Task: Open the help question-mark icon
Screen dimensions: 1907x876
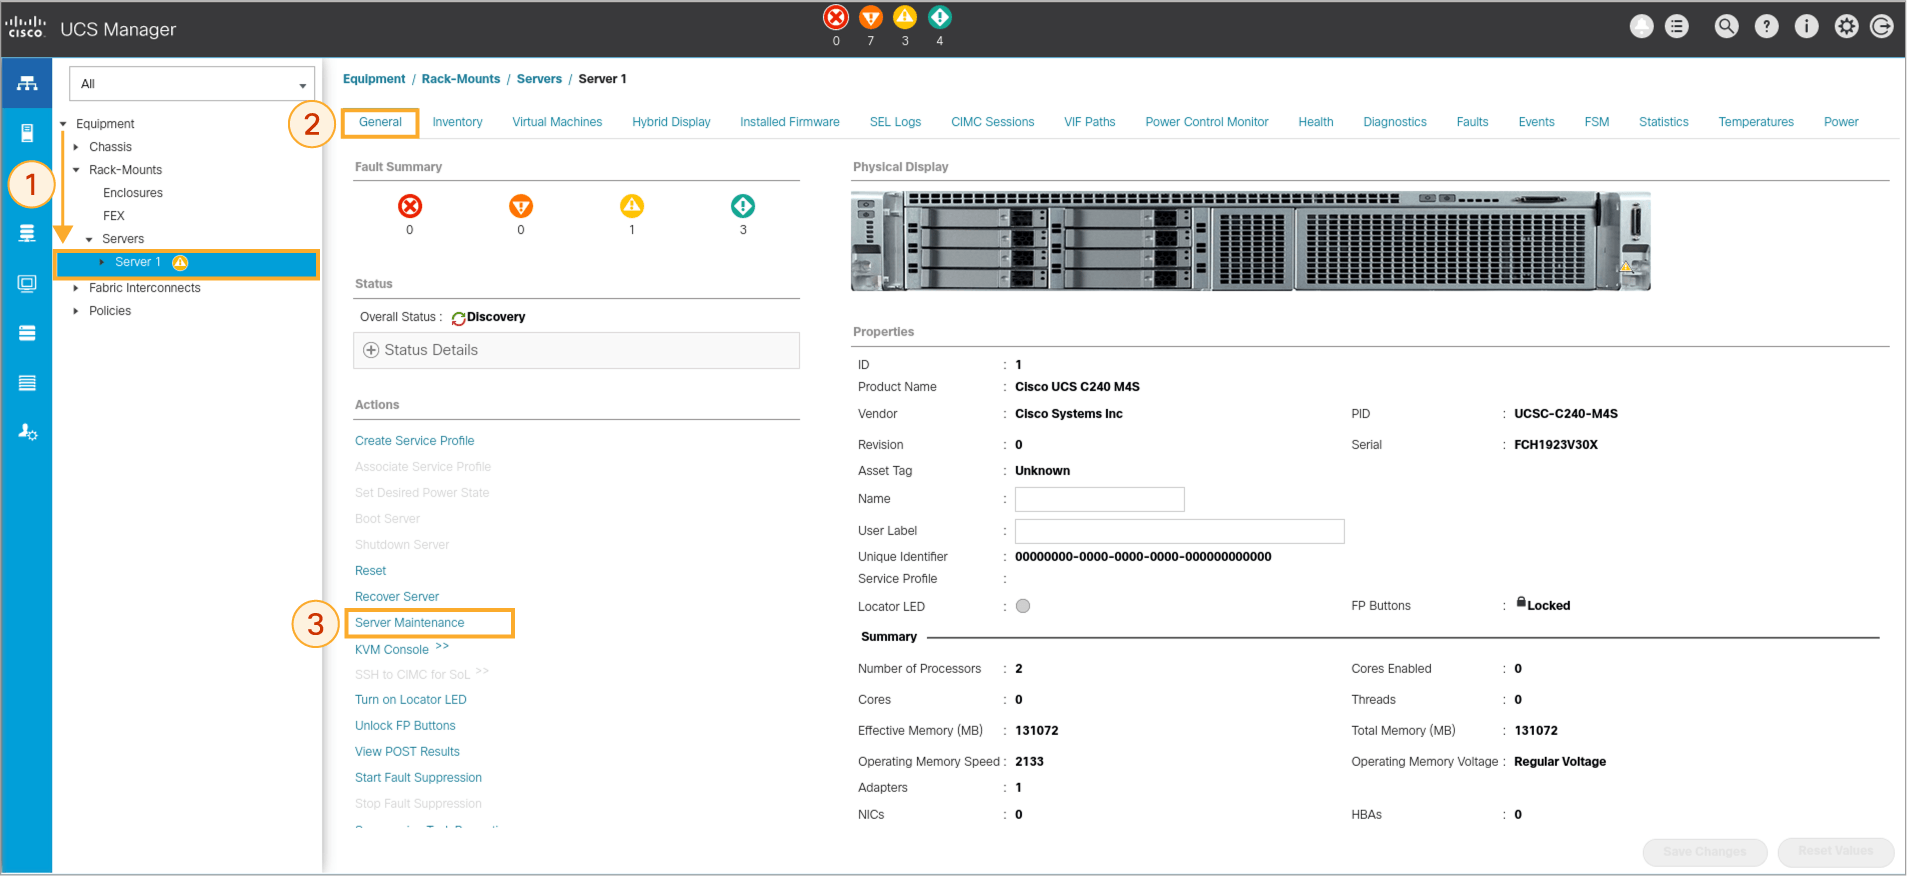Action: click(1767, 27)
